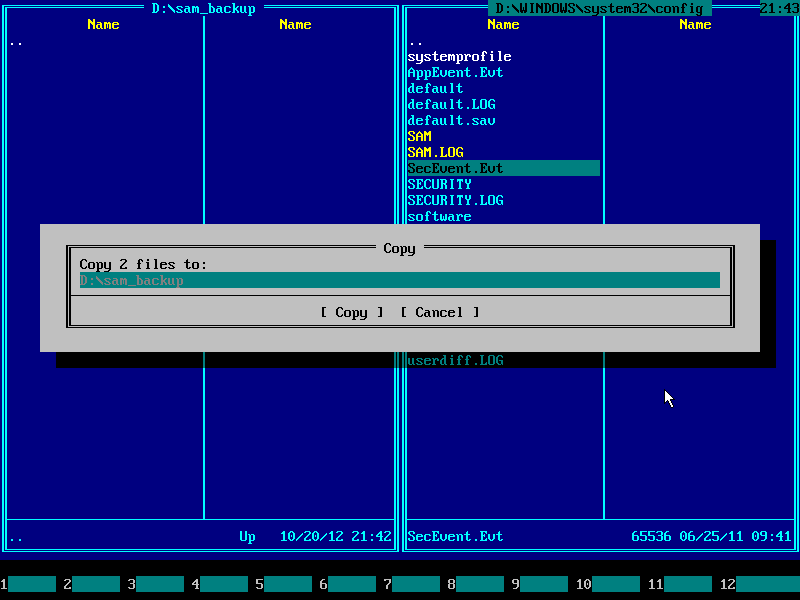Select default.LOG file

click(x=452, y=105)
